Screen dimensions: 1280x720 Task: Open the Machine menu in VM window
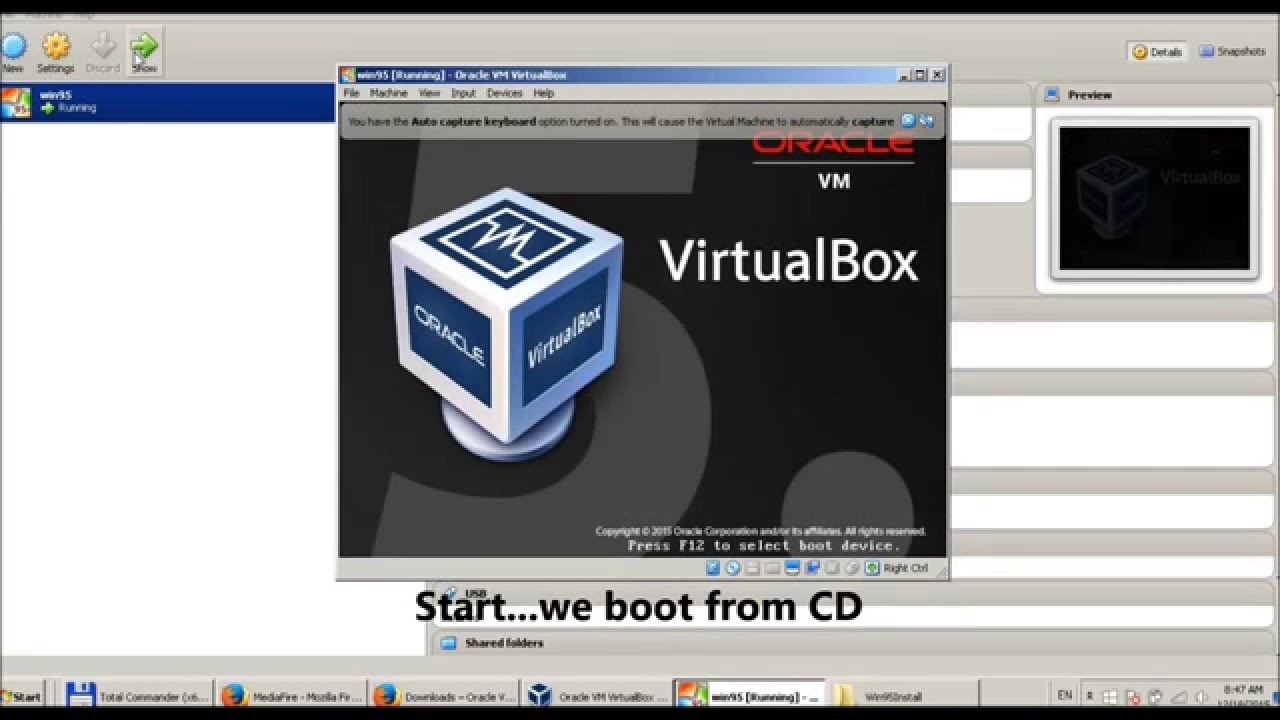pyautogui.click(x=388, y=93)
